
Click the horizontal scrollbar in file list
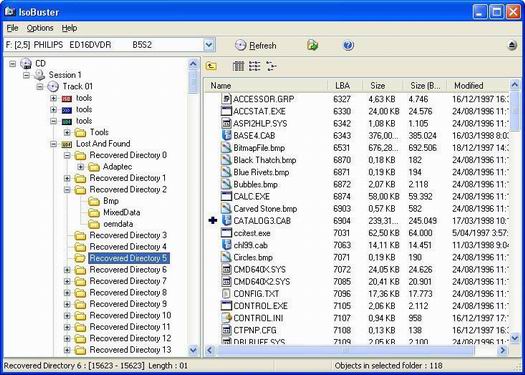click(356, 350)
